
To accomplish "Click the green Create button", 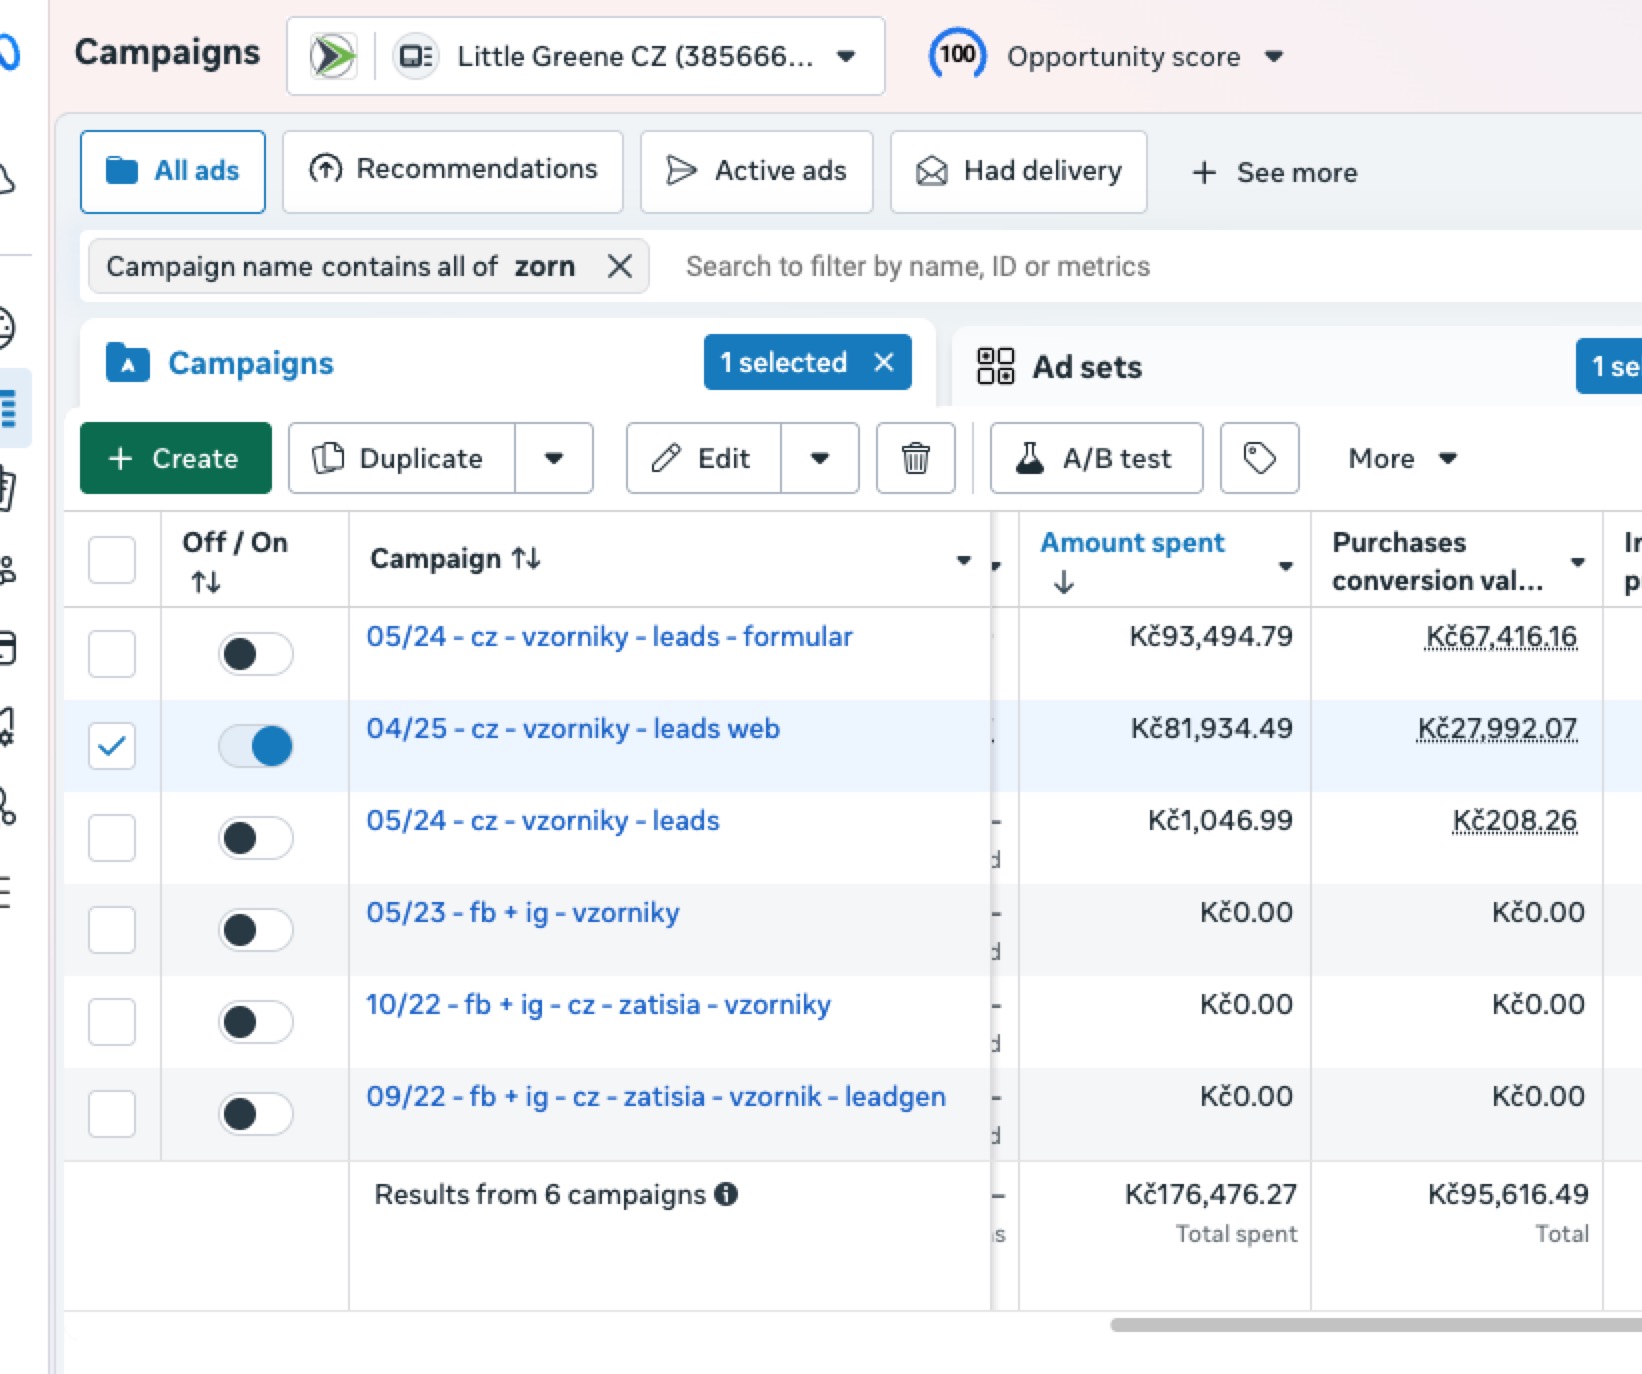I will [175, 458].
